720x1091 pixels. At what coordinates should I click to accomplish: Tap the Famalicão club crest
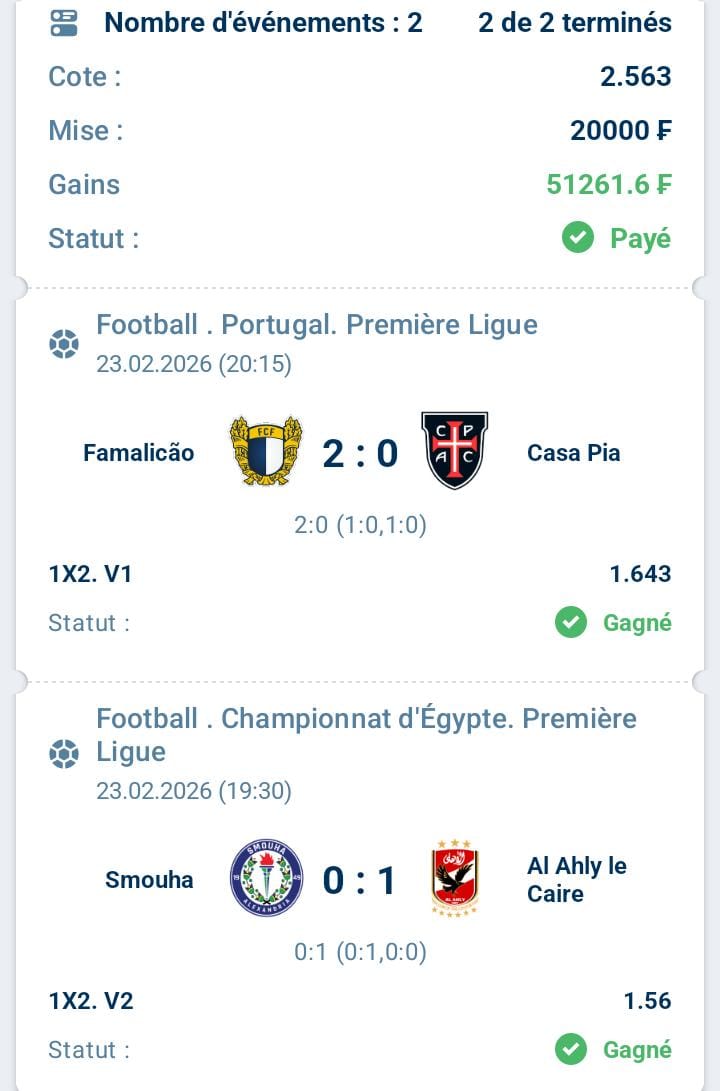tap(266, 451)
